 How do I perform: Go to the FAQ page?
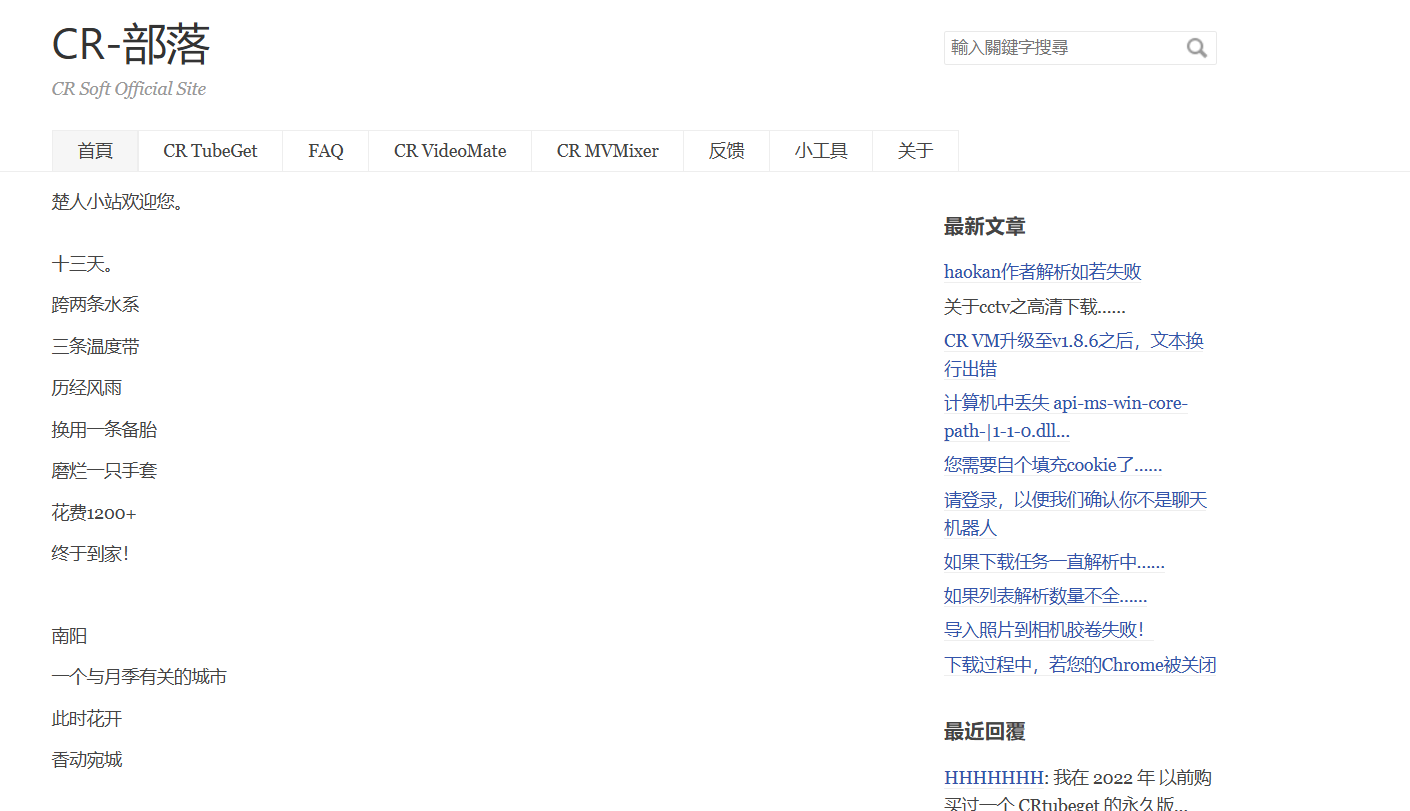coord(325,151)
